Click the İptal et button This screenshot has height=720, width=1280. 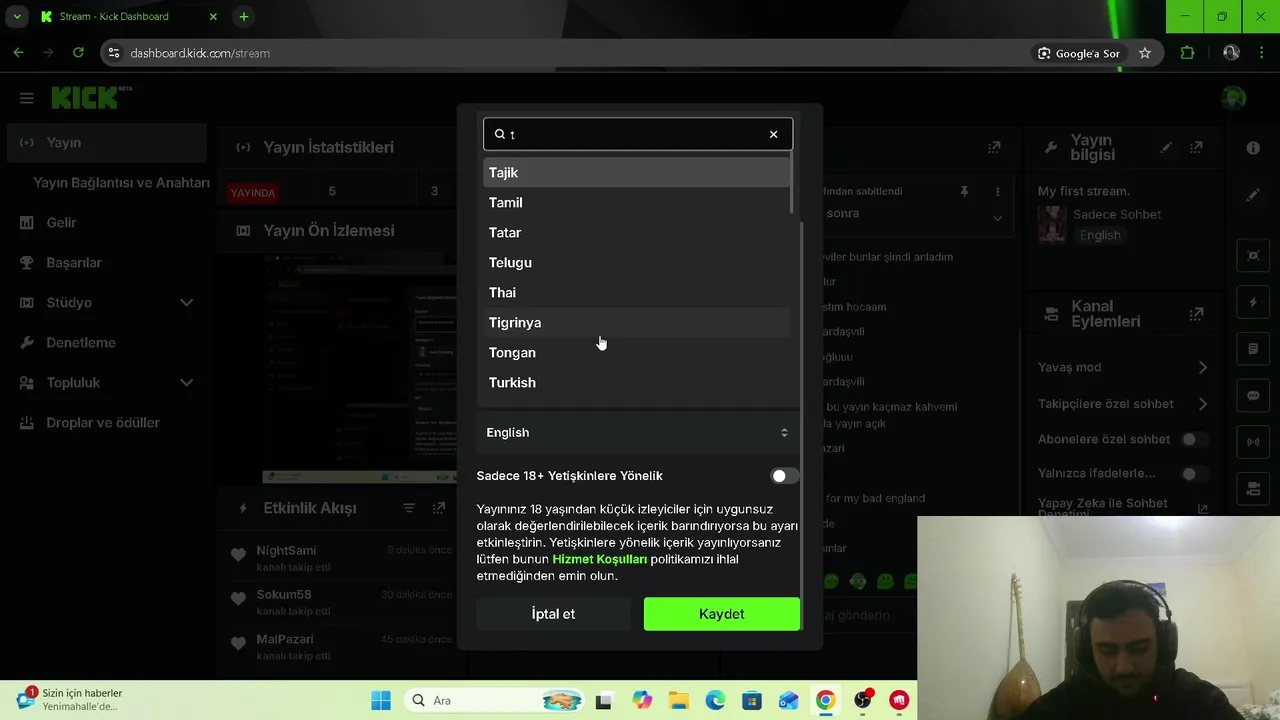point(553,614)
